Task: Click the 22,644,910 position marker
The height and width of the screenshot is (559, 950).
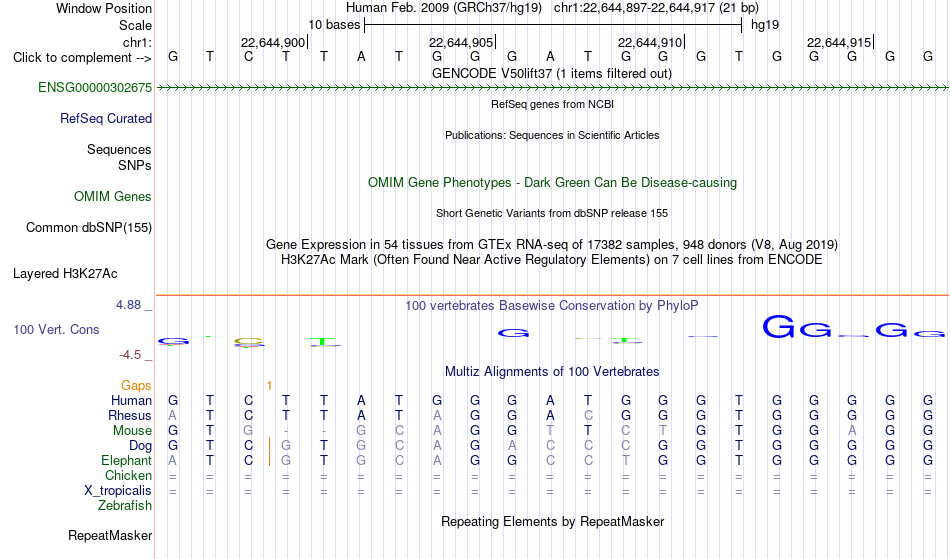Action: [650, 42]
